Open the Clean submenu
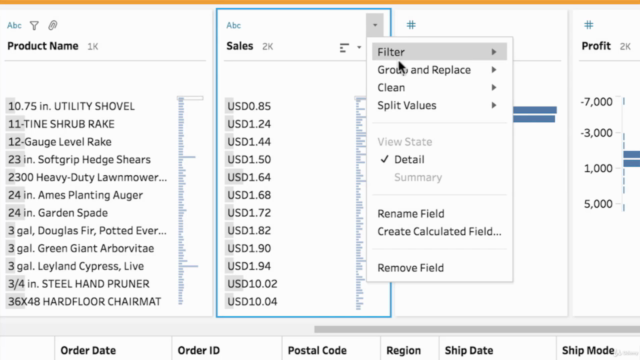This screenshot has height=360, width=640. [439, 87]
